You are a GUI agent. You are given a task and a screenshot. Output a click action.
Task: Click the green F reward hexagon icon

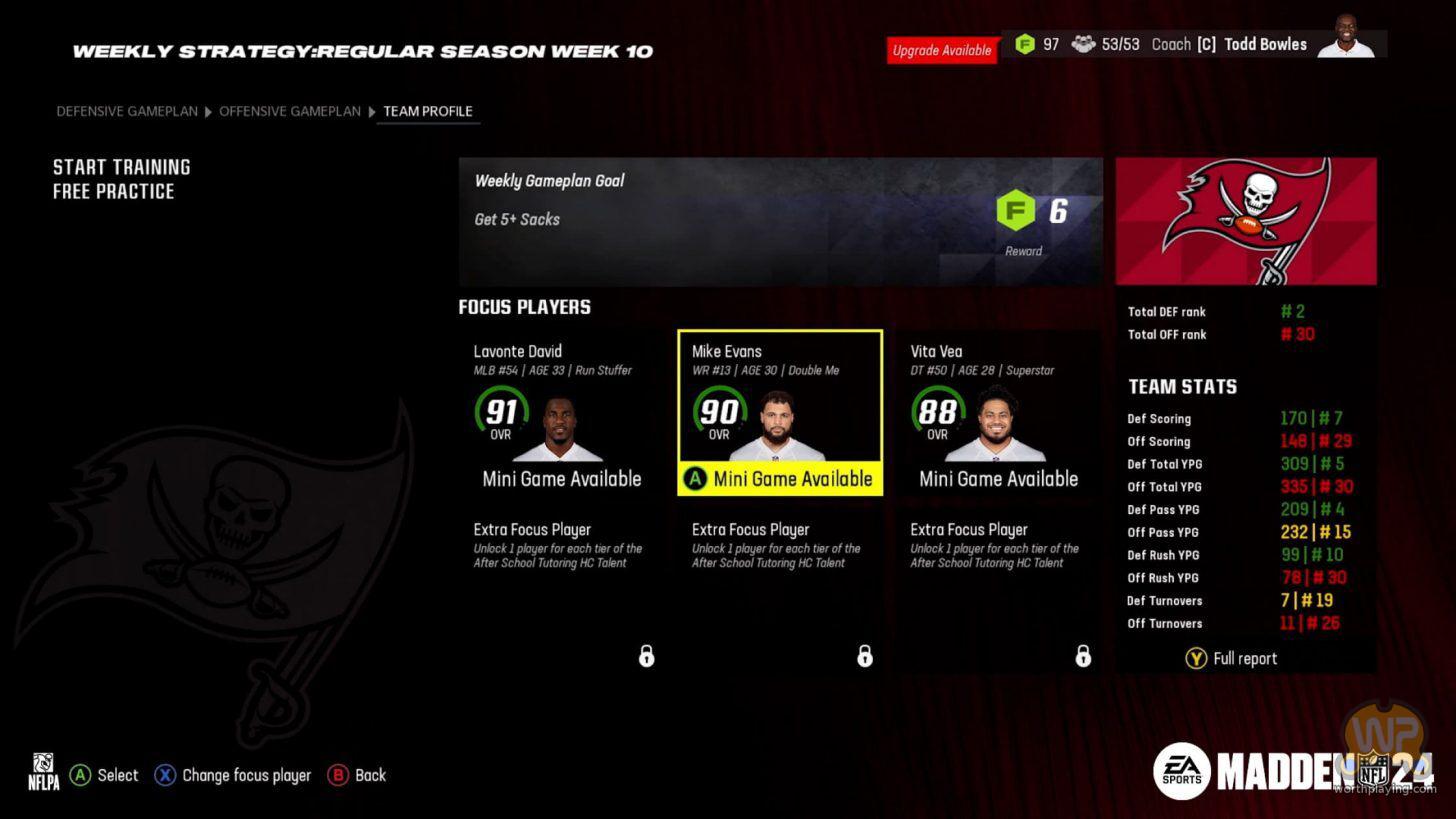[x=1015, y=211]
